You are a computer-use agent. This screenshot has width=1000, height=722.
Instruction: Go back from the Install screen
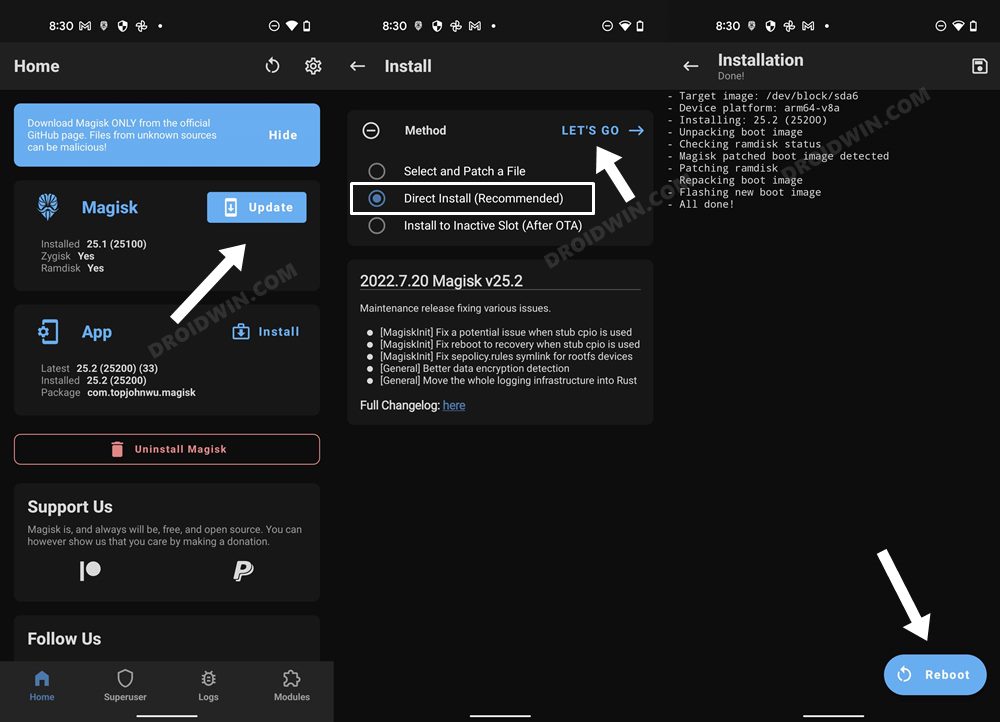click(357, 66)
